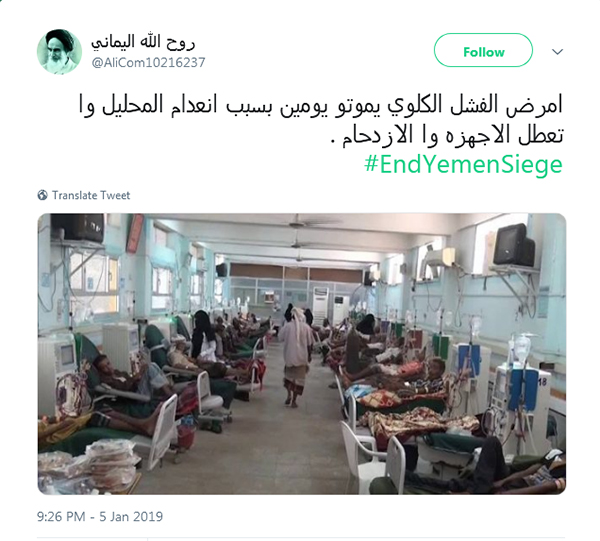The image size is (600, 541).
Task: Click the black TV above machine 18
Action: (x=513, y=246)
